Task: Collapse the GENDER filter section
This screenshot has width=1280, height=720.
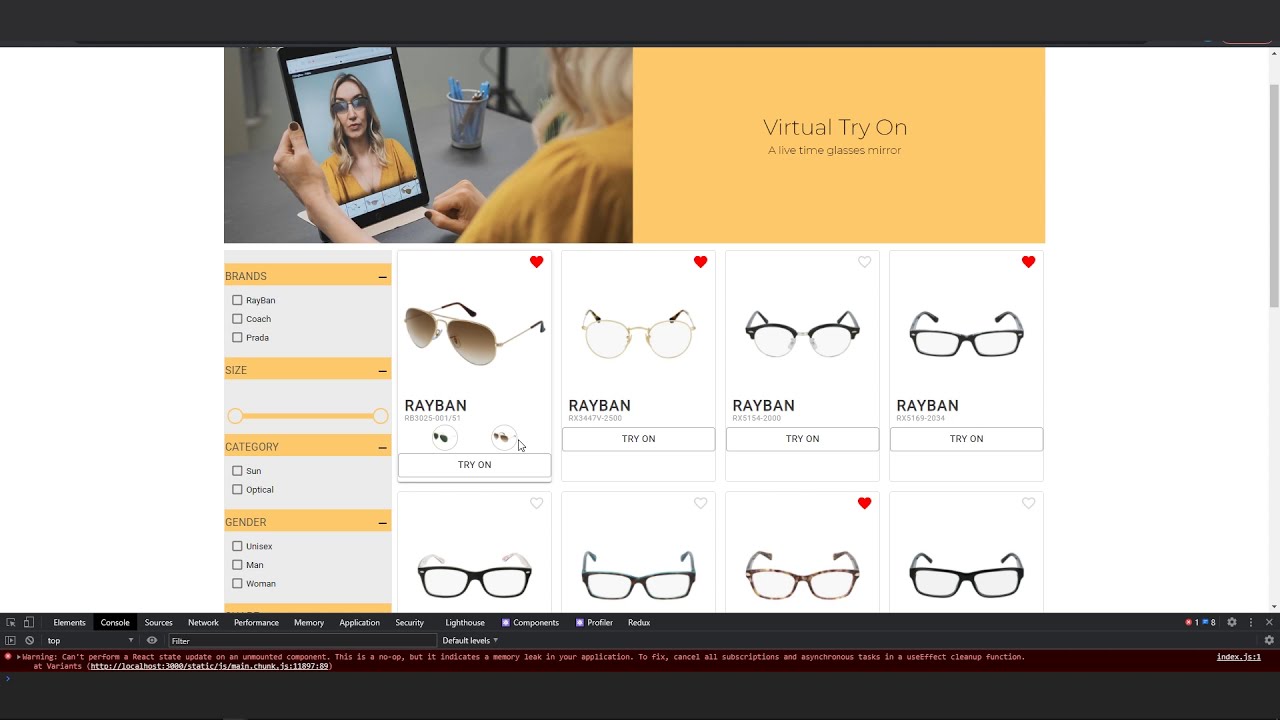Action: tap(382, 522)
